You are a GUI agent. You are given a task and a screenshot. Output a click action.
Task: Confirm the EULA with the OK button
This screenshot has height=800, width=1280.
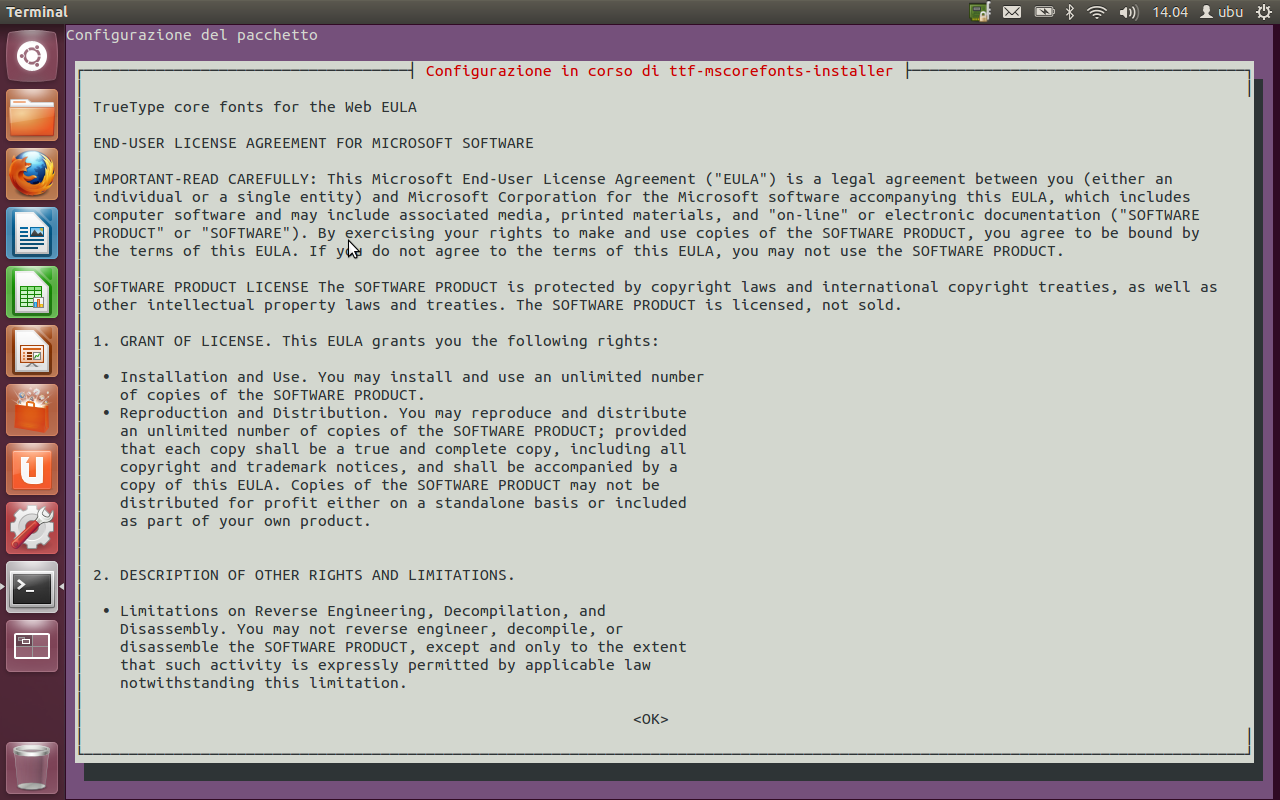650,719
